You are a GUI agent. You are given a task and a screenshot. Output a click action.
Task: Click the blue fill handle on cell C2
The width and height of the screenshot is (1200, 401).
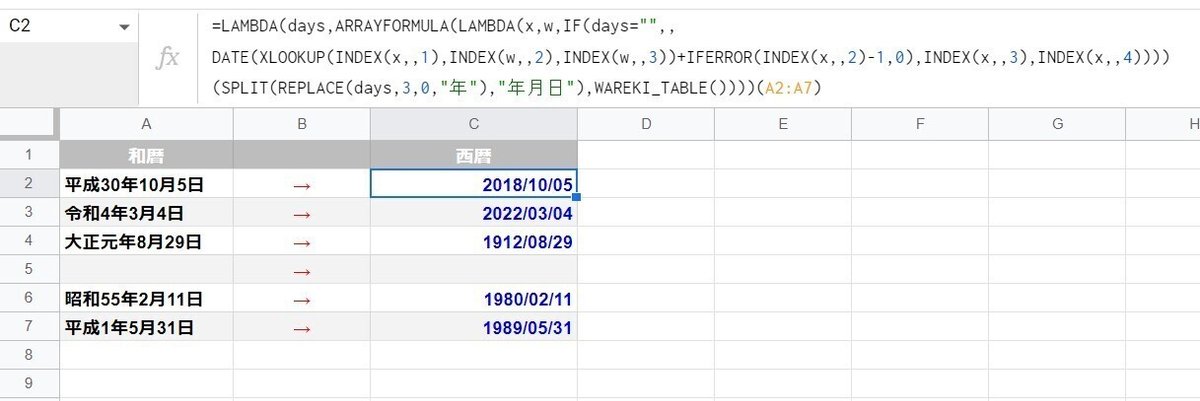576,198
